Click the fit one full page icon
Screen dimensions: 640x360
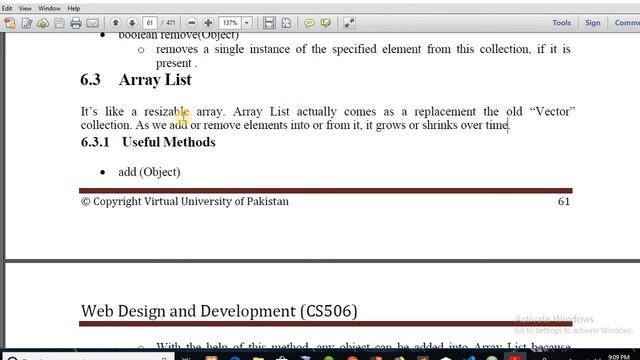(x=286, y=23)
